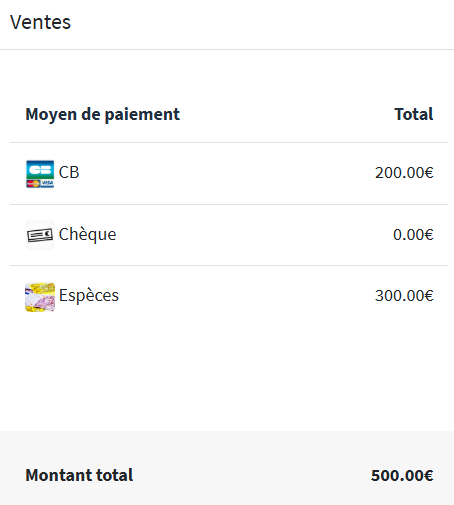454x505 pixels.
Task: Click the Espèces banknotes icon
Action: click(40, 297)
